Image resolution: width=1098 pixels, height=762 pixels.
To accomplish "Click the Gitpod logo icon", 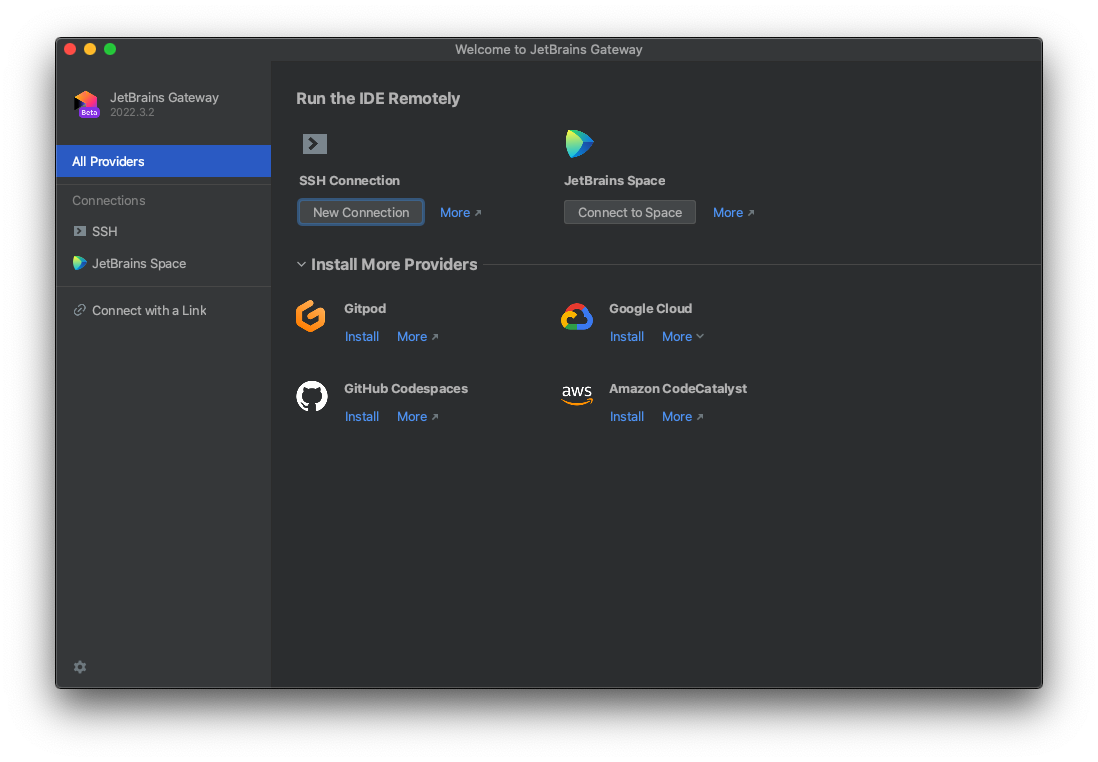I will (311, 316).
